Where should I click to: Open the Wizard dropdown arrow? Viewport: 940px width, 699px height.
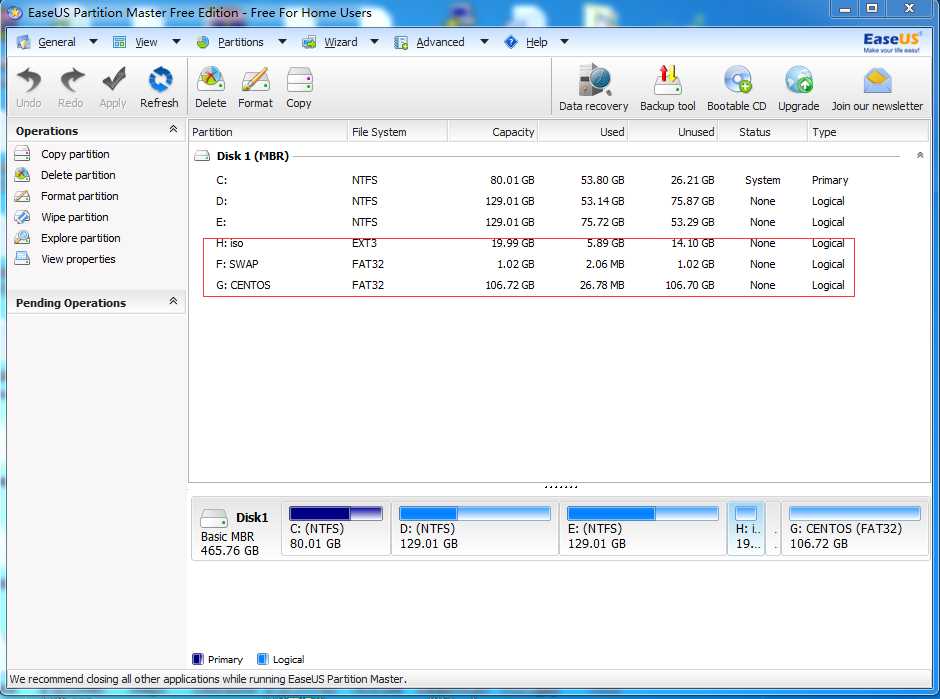click(374, 42)
